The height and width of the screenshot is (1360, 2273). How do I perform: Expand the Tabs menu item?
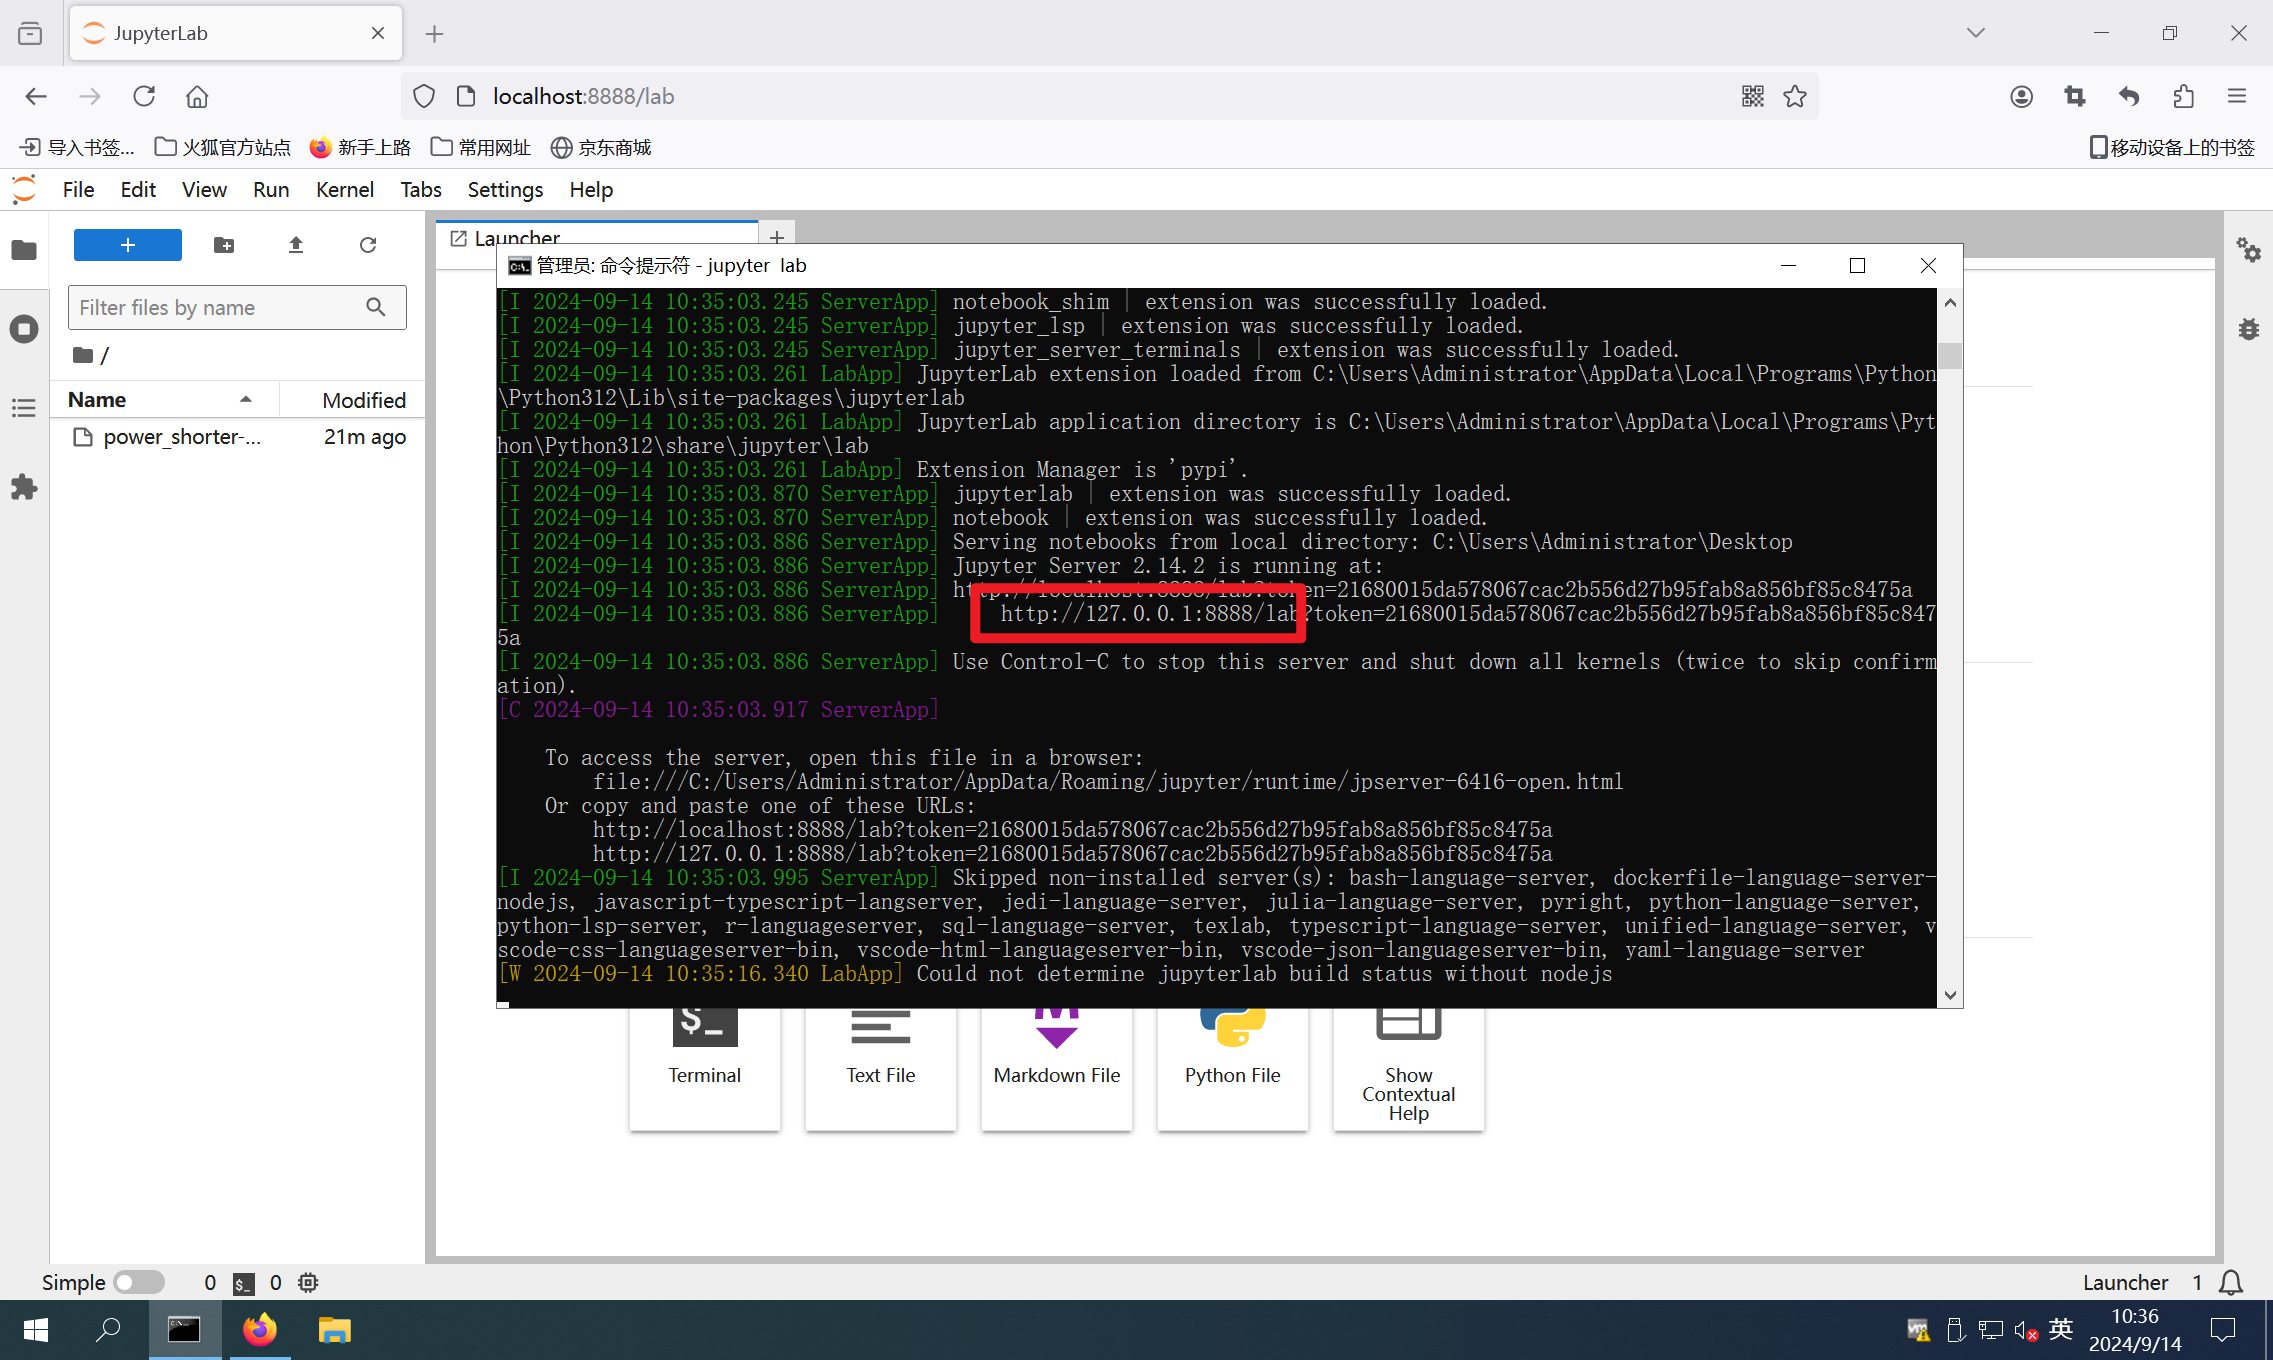pyautogui.click(x=421, y=189)
